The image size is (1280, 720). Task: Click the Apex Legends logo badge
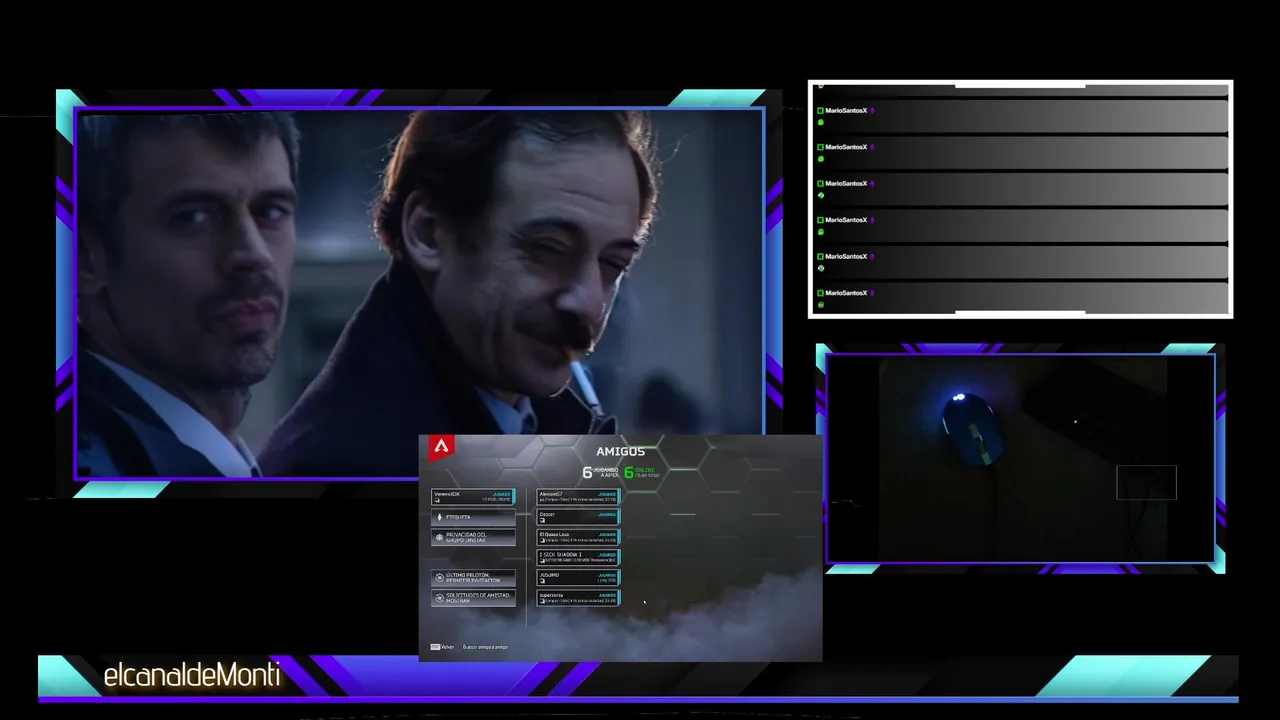click(441, 447)
